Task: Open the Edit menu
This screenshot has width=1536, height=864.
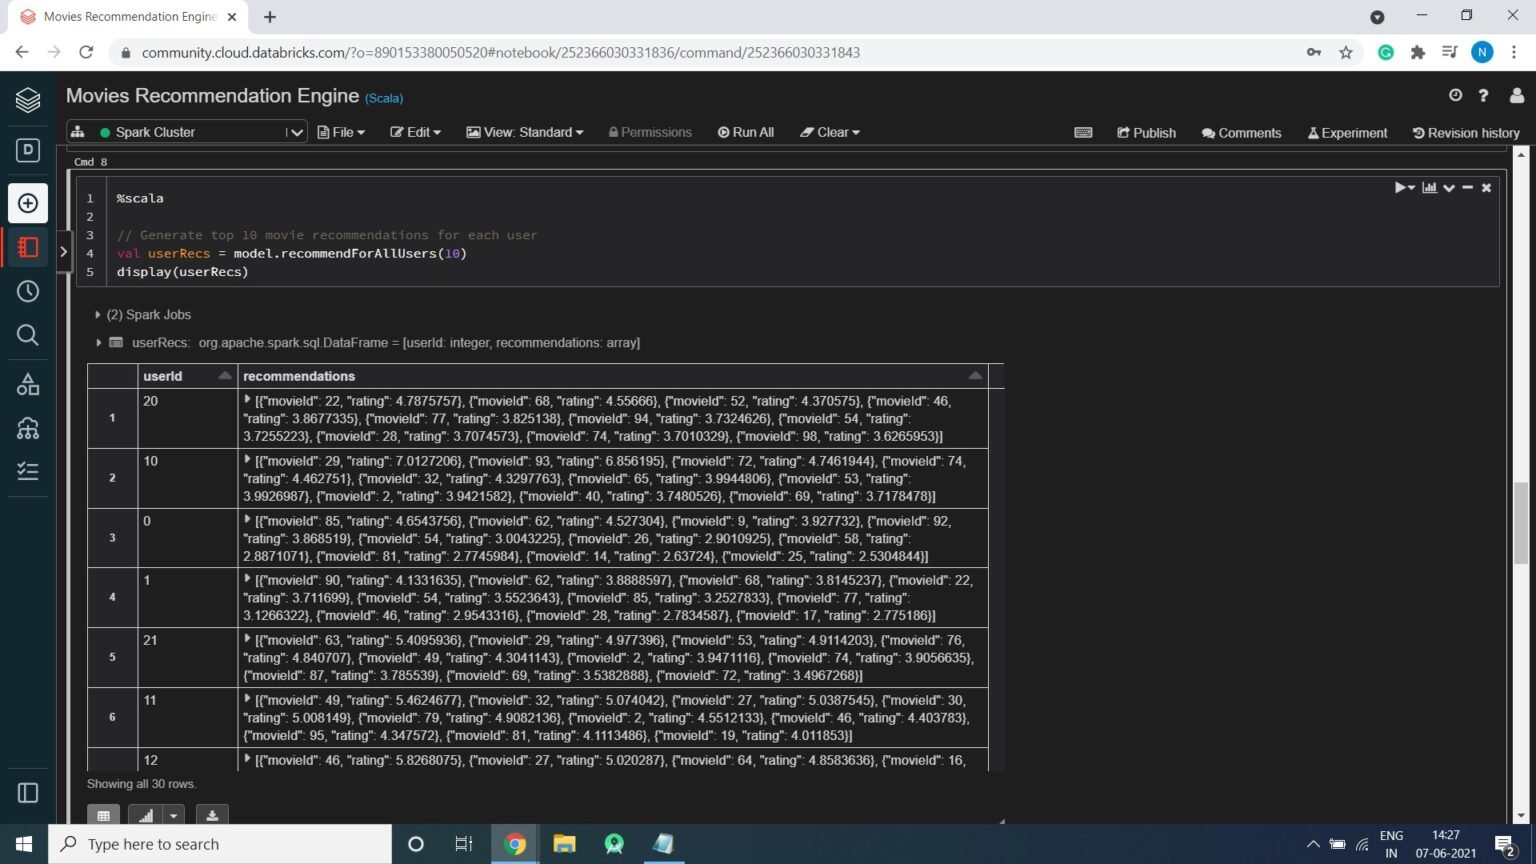Action: [415, 131]
